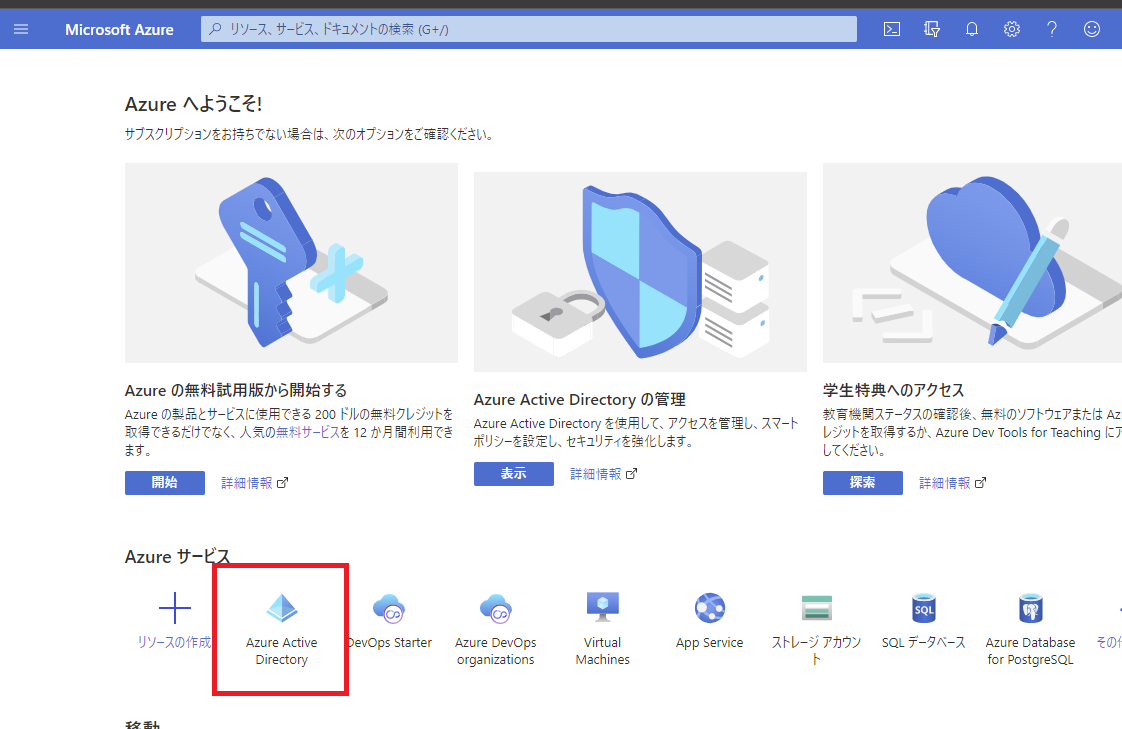Open the notifications bell
This screenshot has height=729, width=1122.
point(972,29)
